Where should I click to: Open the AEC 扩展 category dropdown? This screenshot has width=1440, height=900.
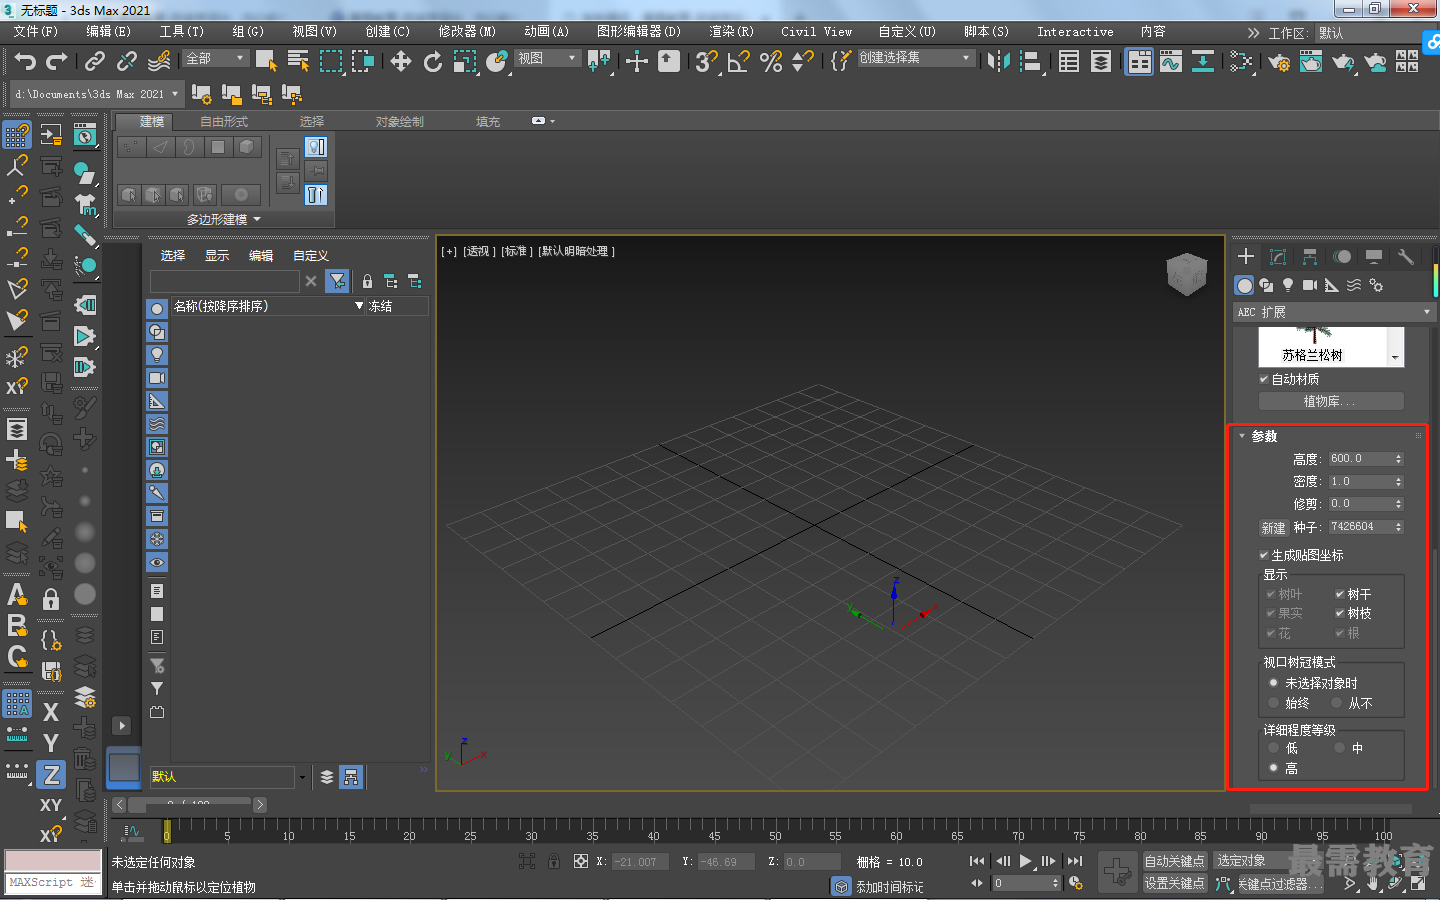[1334, 312]
